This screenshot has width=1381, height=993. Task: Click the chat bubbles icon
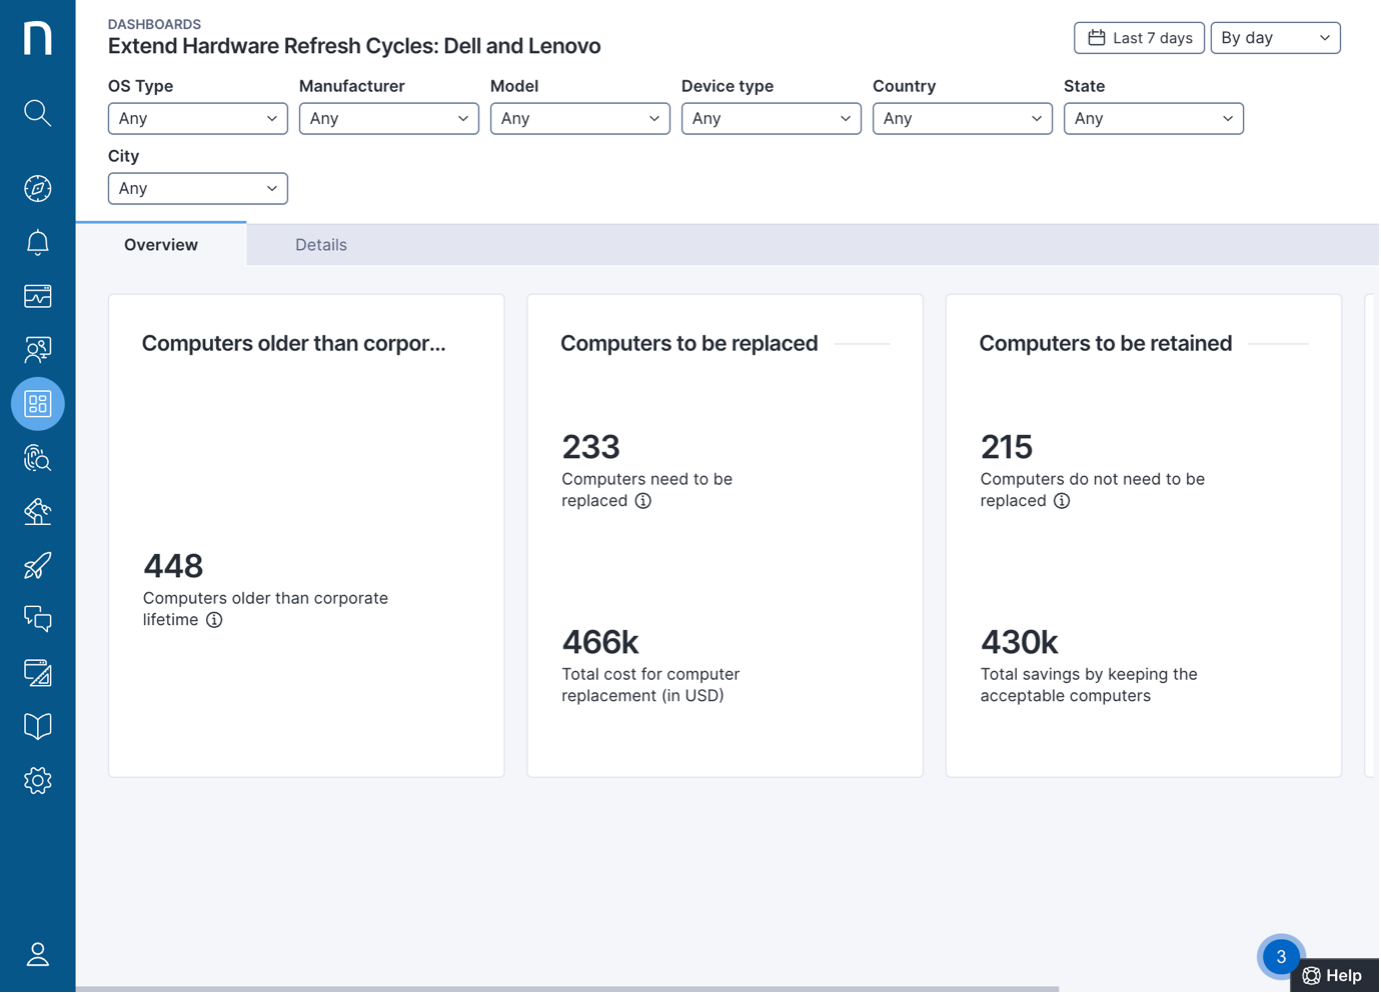(x=37, y=619)
